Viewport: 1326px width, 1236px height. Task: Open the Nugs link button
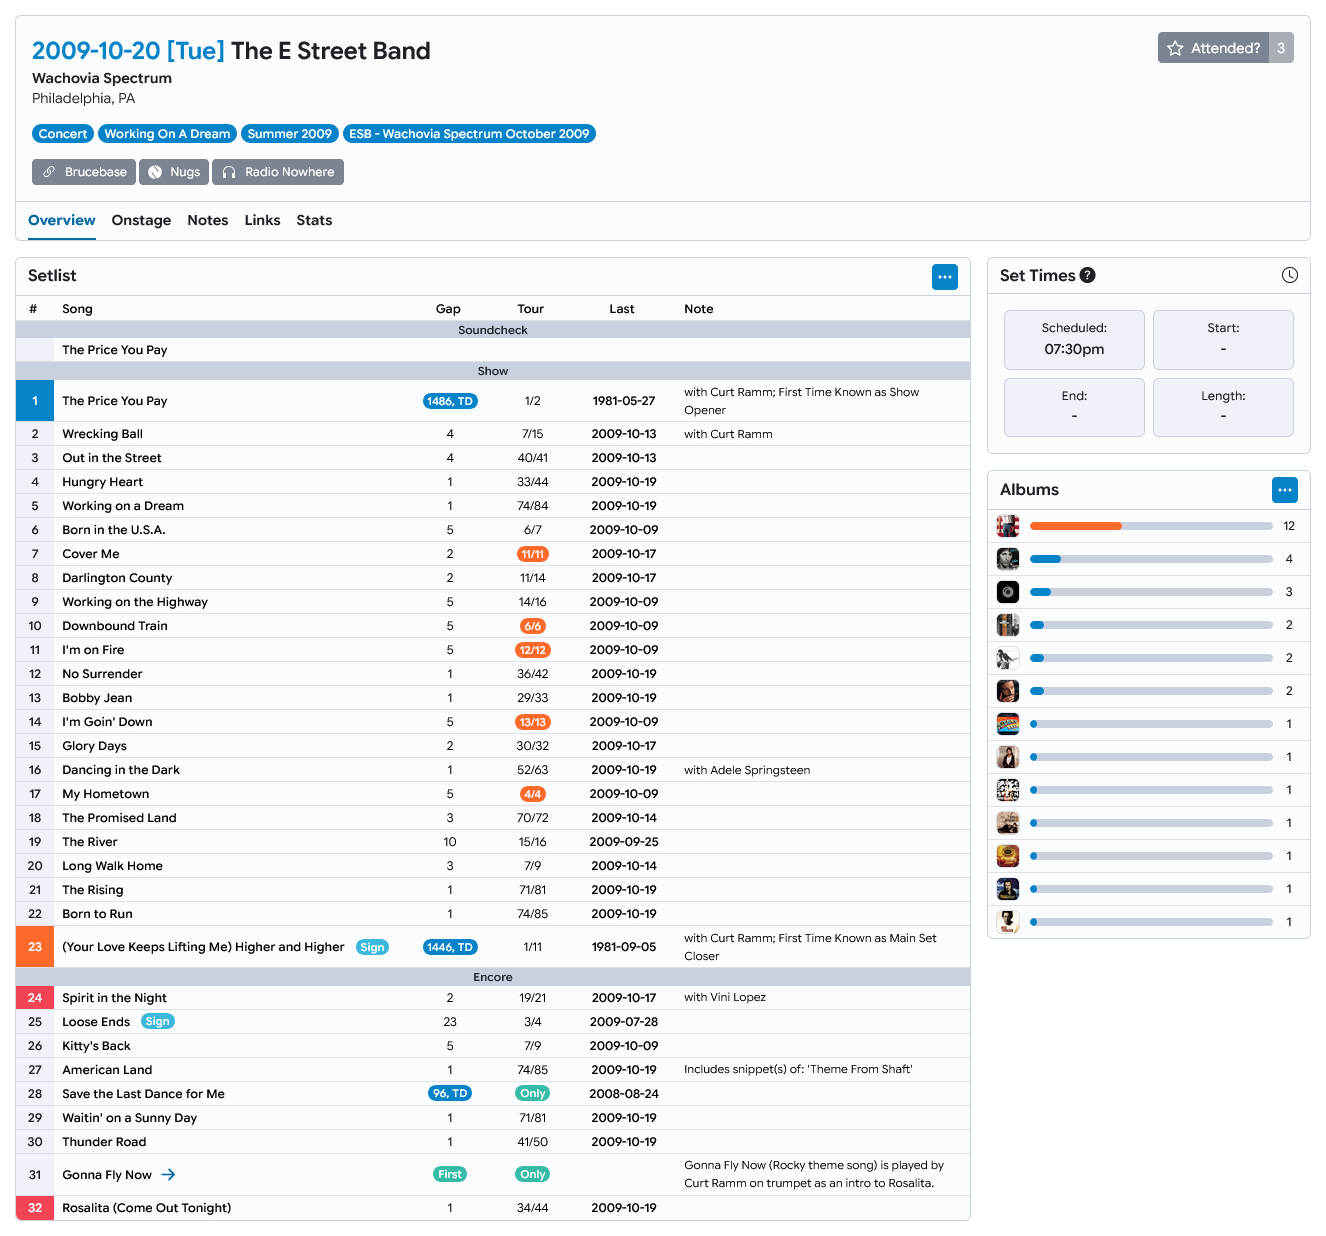pyautogui.click(x=174, y=172)
